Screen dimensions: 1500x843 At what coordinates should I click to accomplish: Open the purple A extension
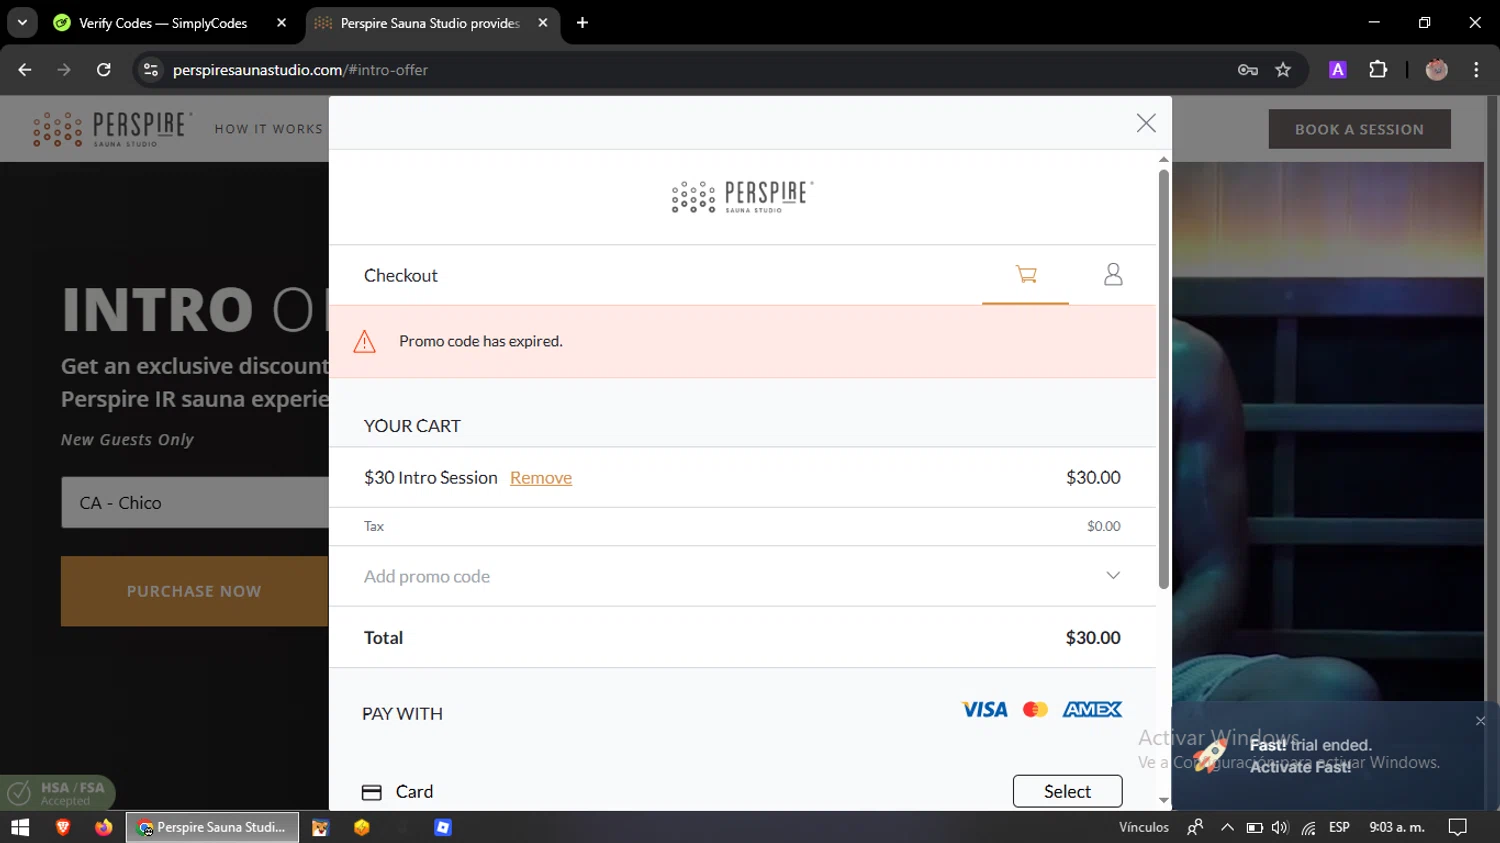(x=1338, y=70)
